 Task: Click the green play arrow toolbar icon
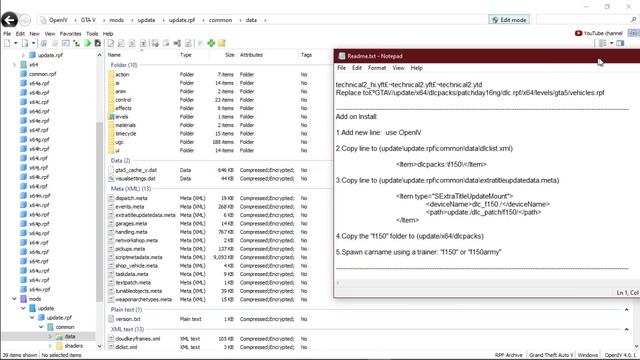tap(88, 43)
